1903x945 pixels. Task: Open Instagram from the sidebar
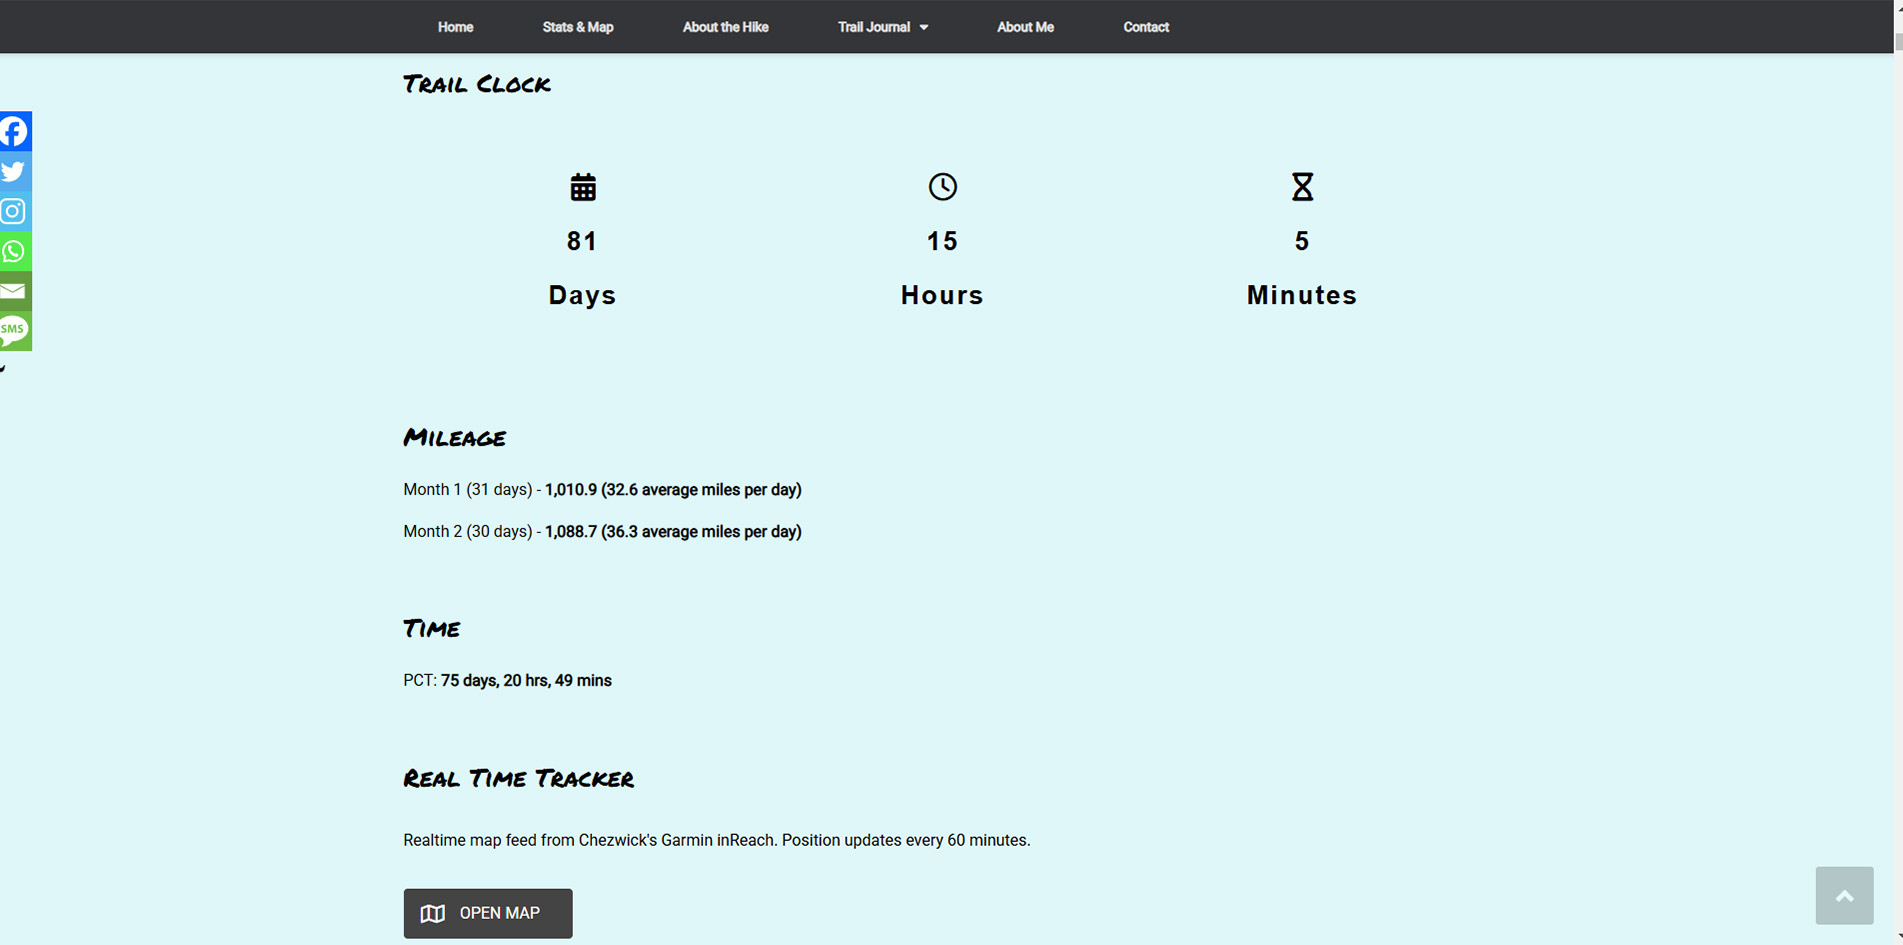15,212
